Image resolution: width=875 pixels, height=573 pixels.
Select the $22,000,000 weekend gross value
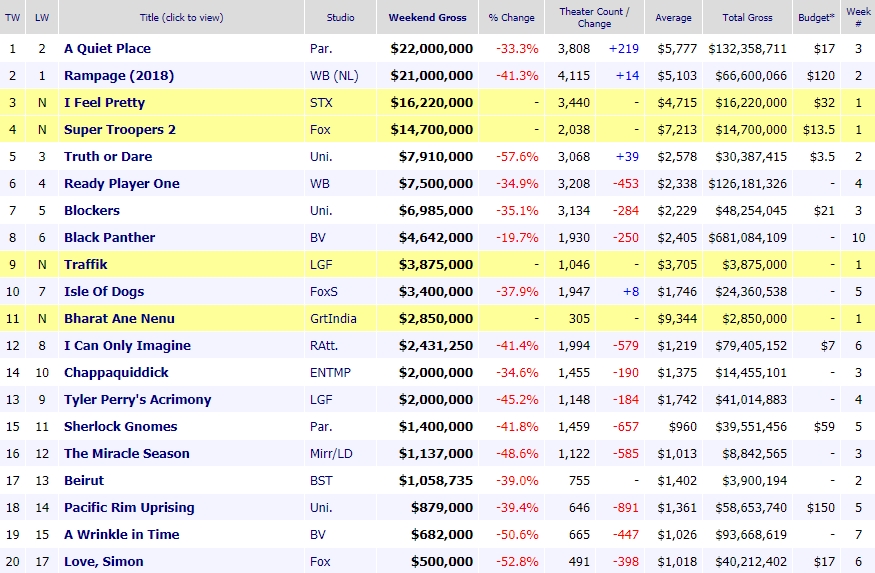(x=432, y=49)
